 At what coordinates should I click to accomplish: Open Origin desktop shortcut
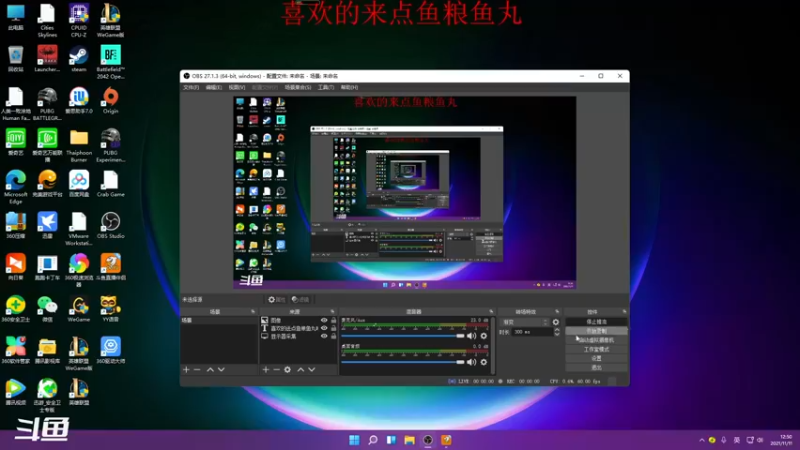tap(111, 101)
